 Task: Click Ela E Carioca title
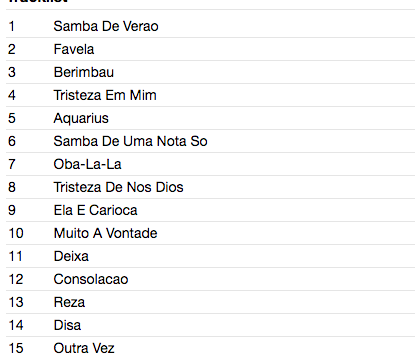point(95,210)
